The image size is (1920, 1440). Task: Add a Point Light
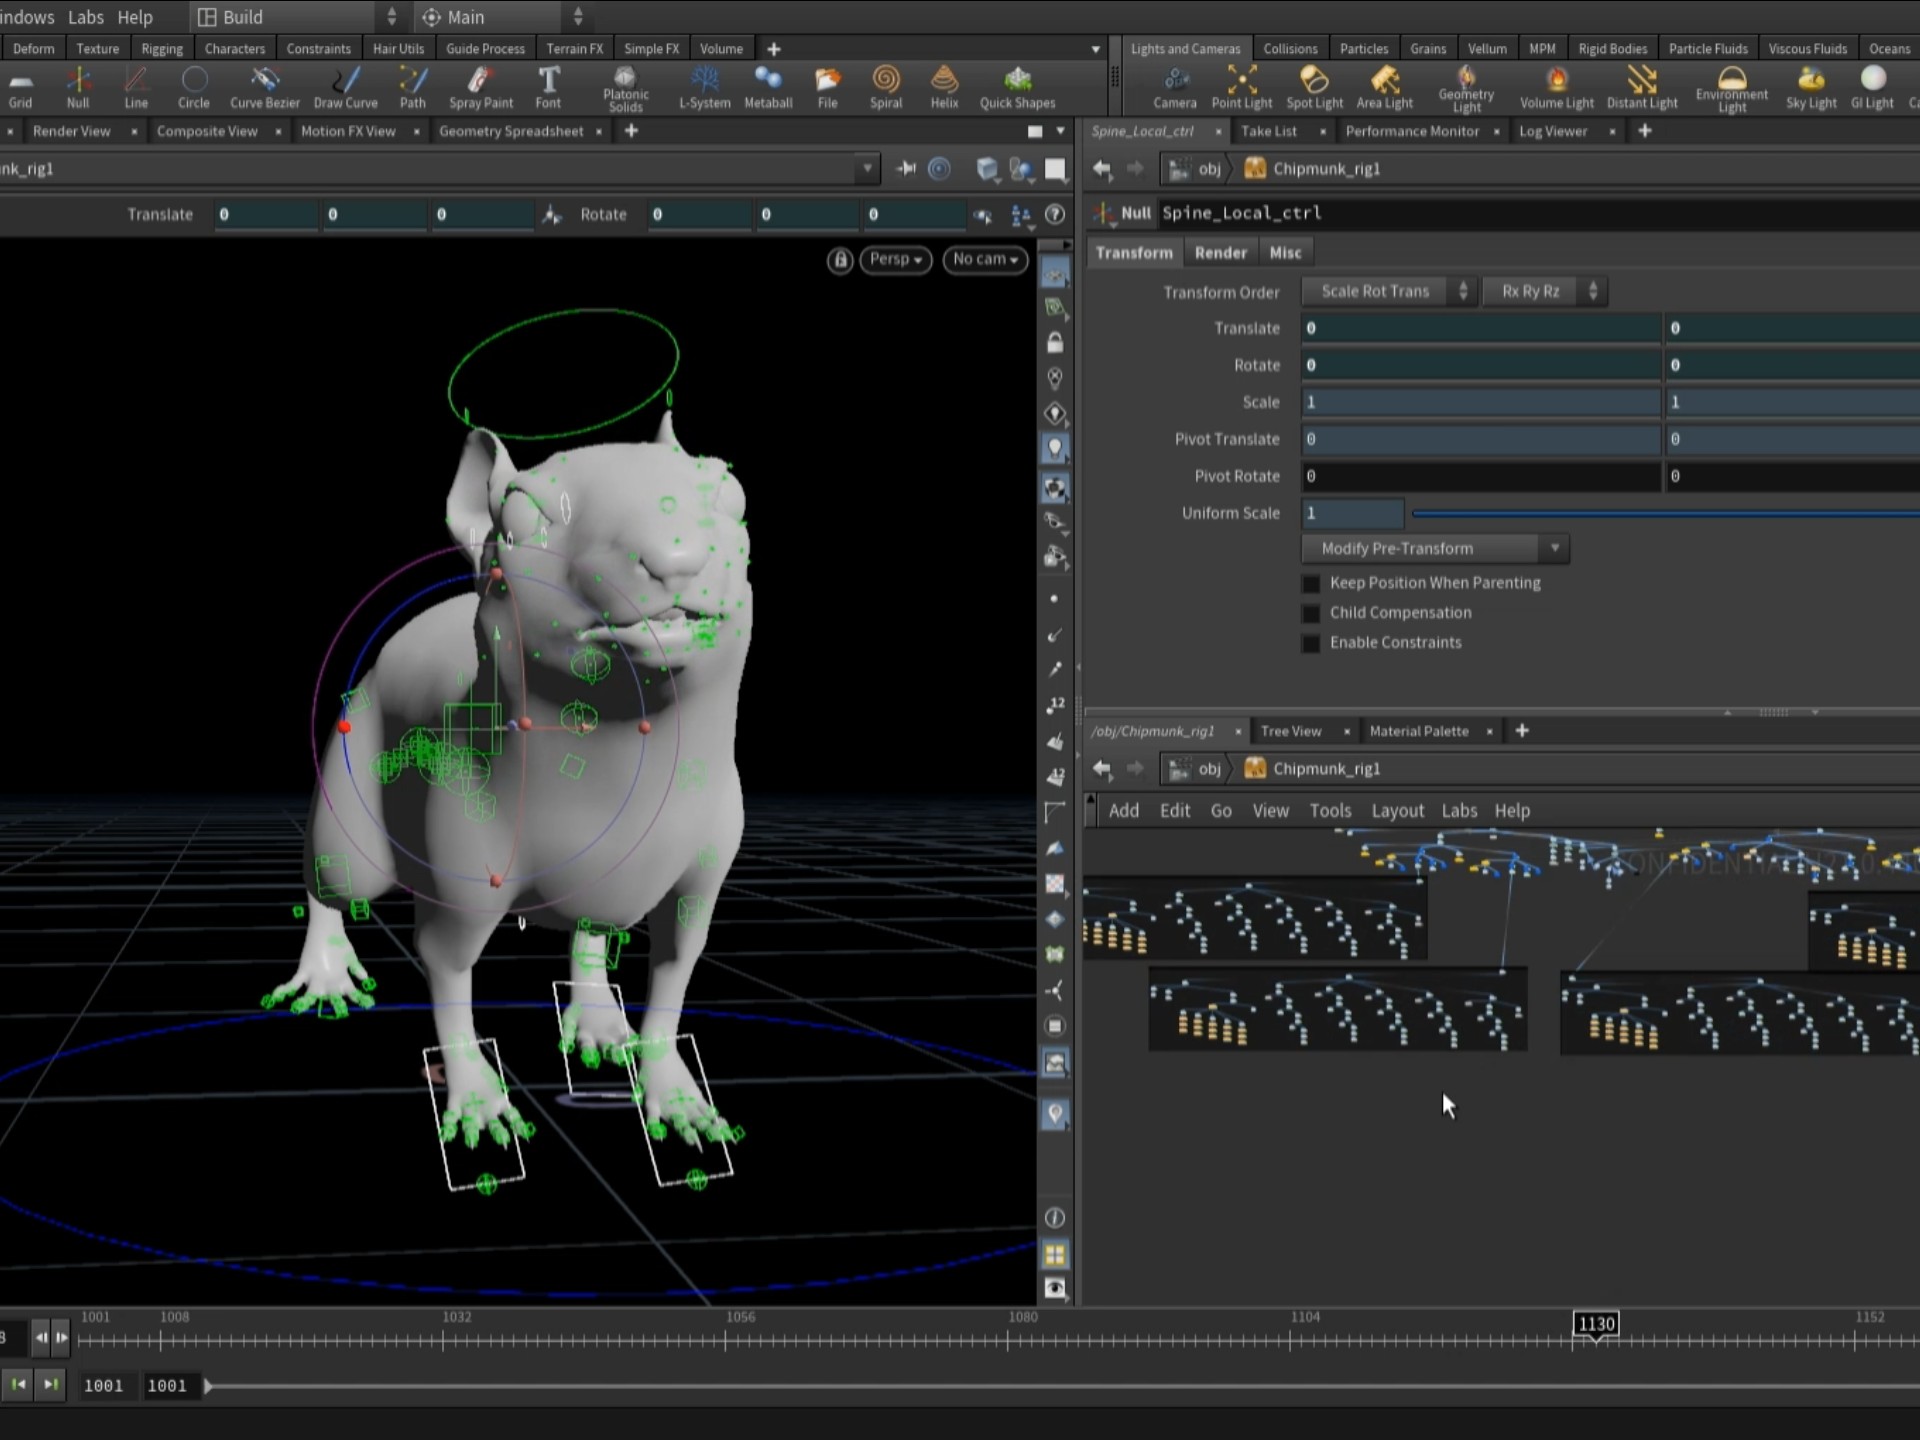tap(1241, 87)
